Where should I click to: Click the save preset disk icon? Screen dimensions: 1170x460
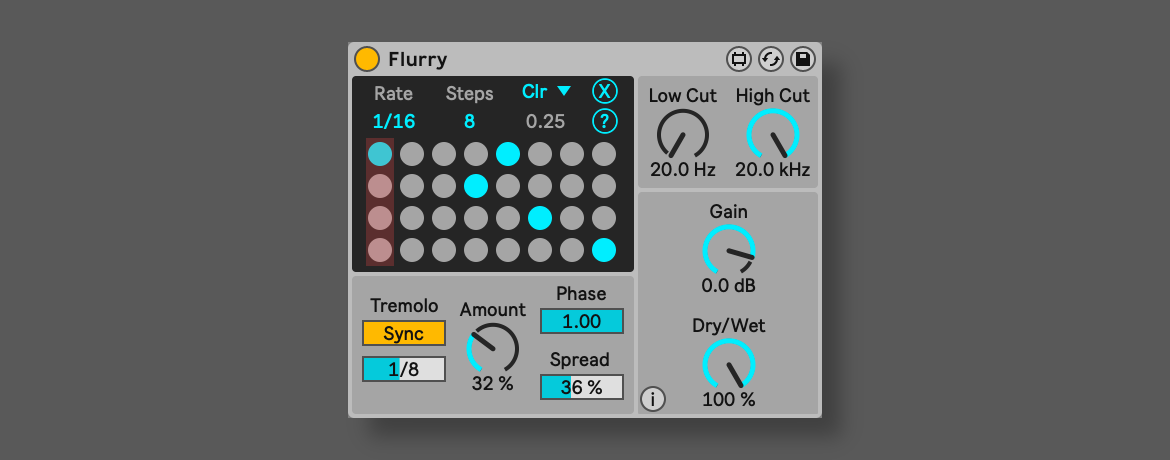pos(803,59)
